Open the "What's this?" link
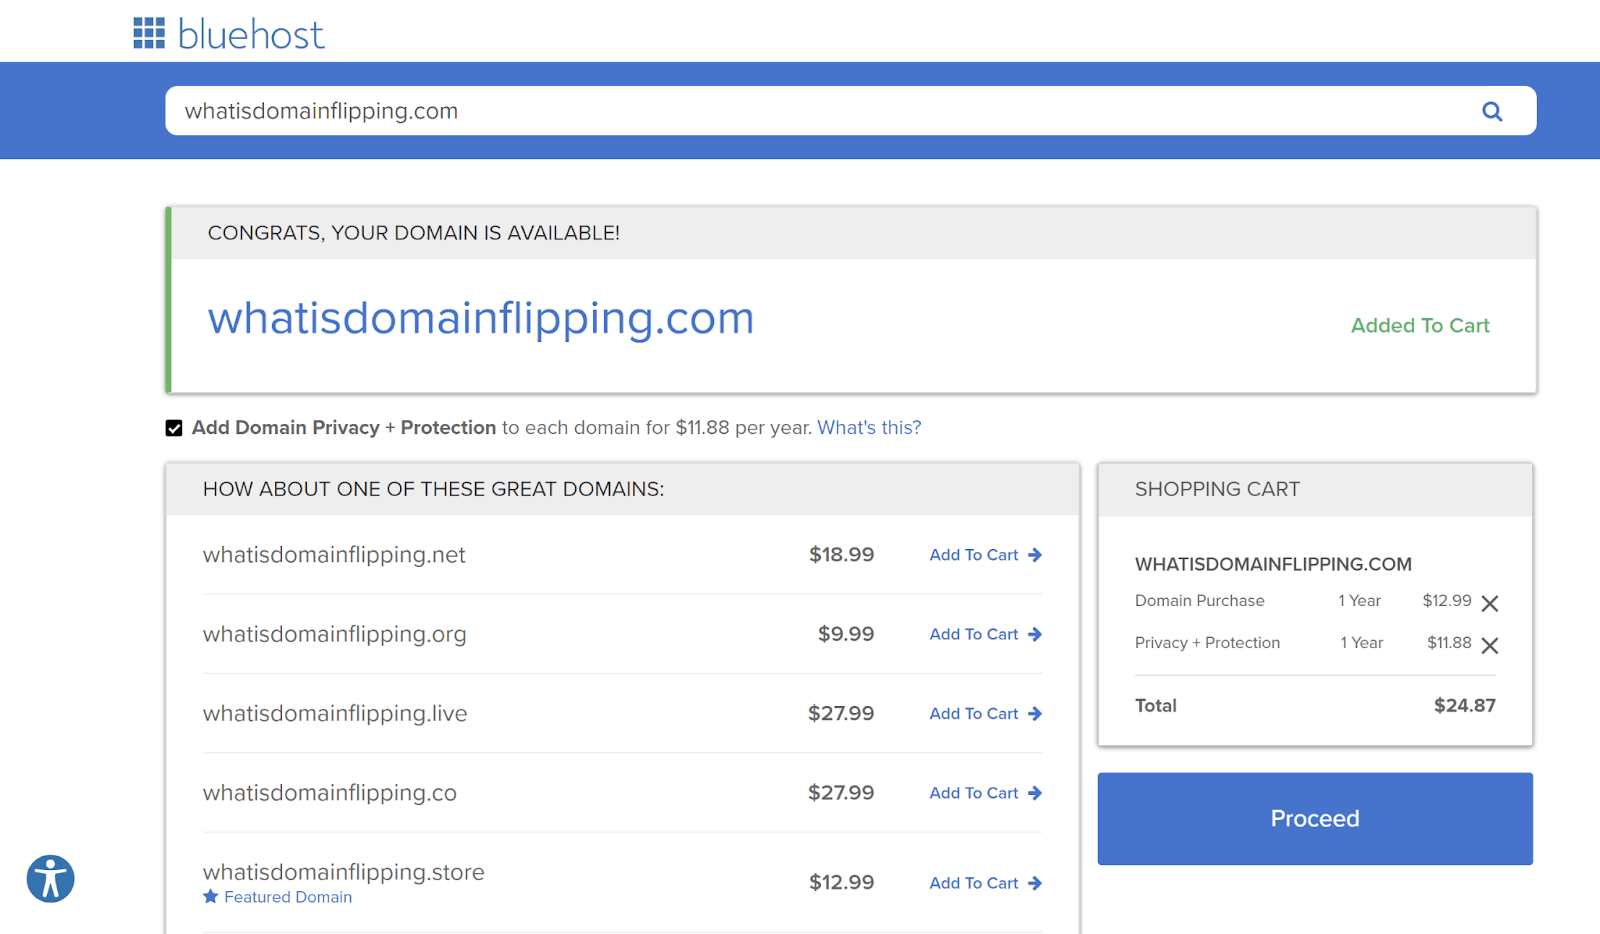Screen dimensions: 1600x934 tap(868, 427)
